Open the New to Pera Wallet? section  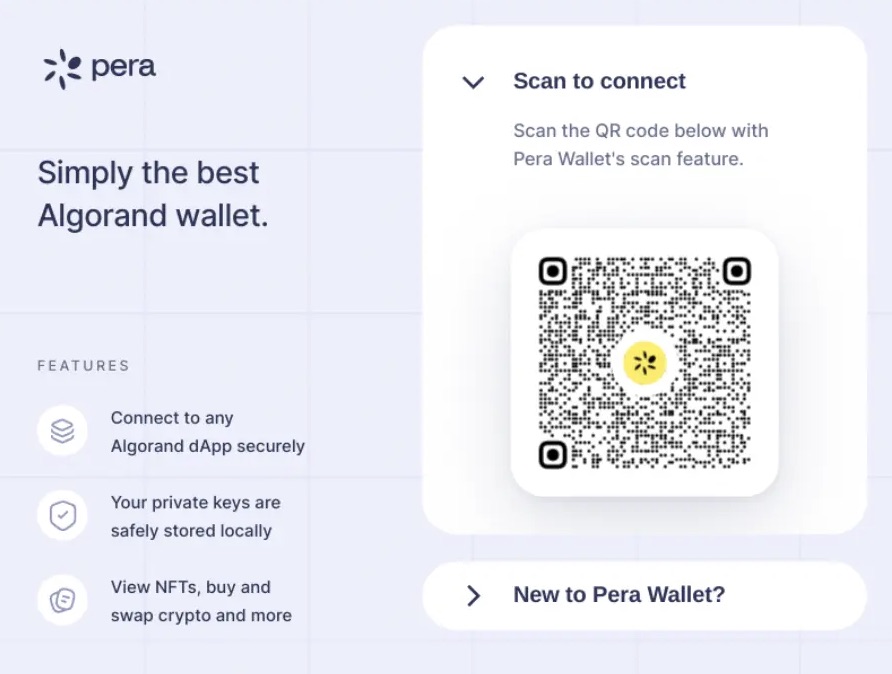618,595
